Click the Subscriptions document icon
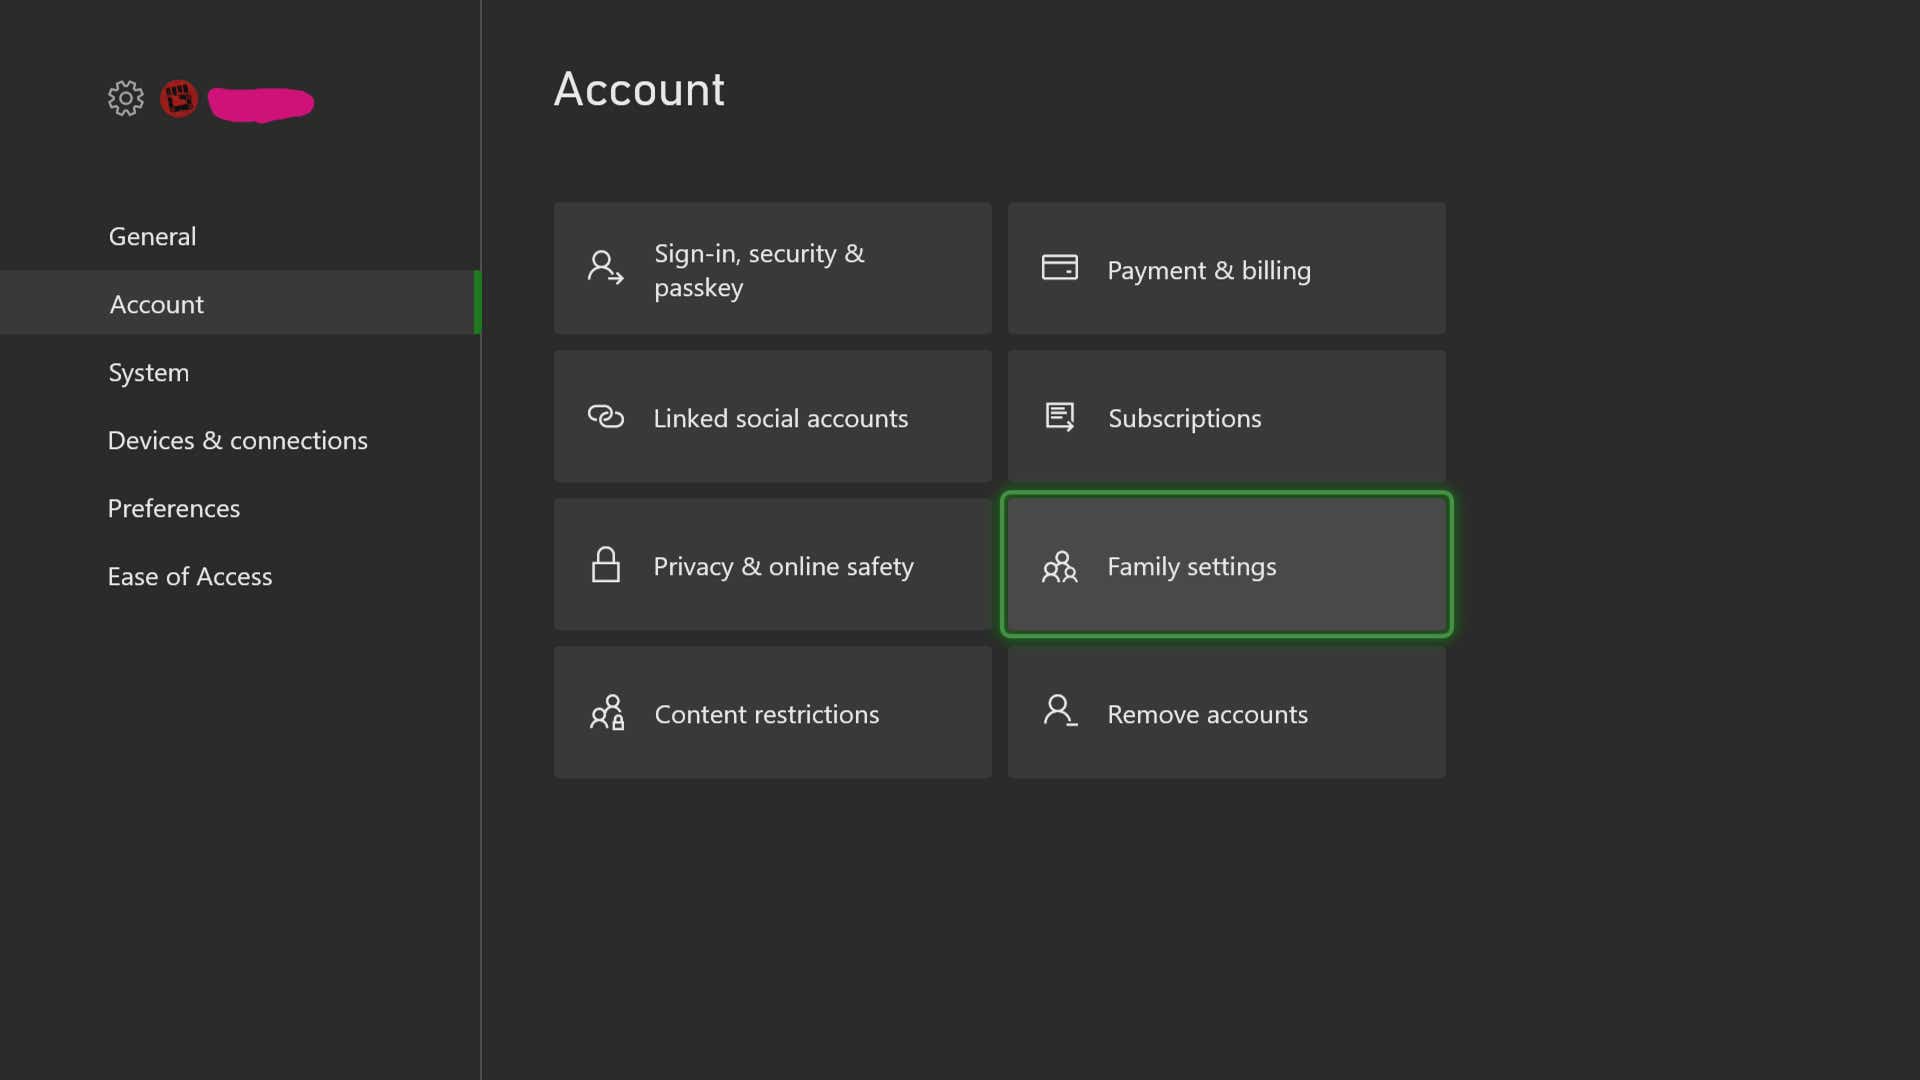 point(1060,417)
